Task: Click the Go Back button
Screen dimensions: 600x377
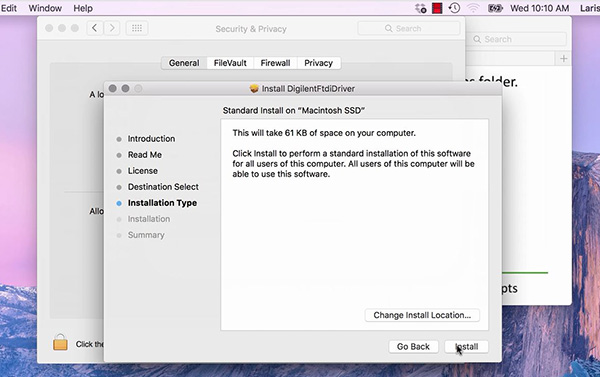Action: (413, 347)
